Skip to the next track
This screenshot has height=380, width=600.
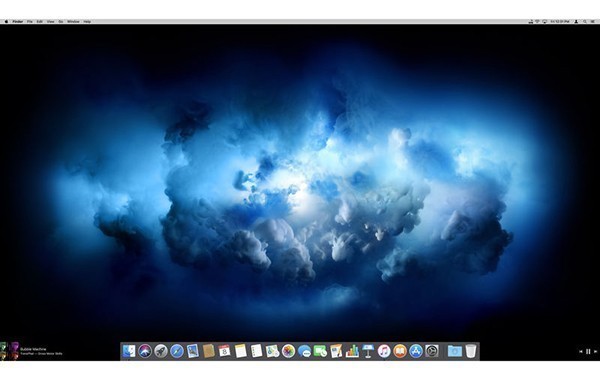595,351
